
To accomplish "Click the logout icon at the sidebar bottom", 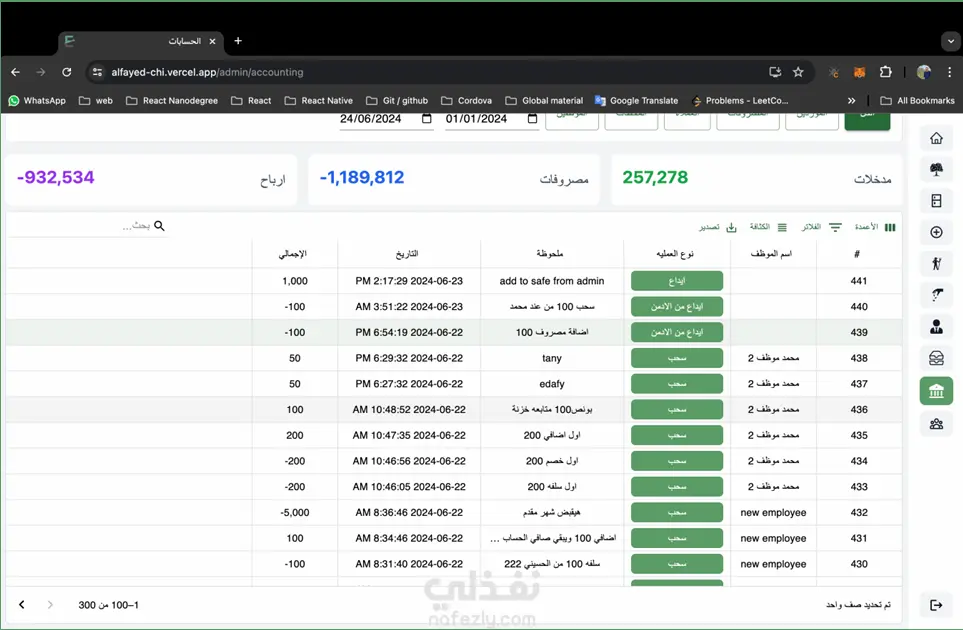I will 936,605.
